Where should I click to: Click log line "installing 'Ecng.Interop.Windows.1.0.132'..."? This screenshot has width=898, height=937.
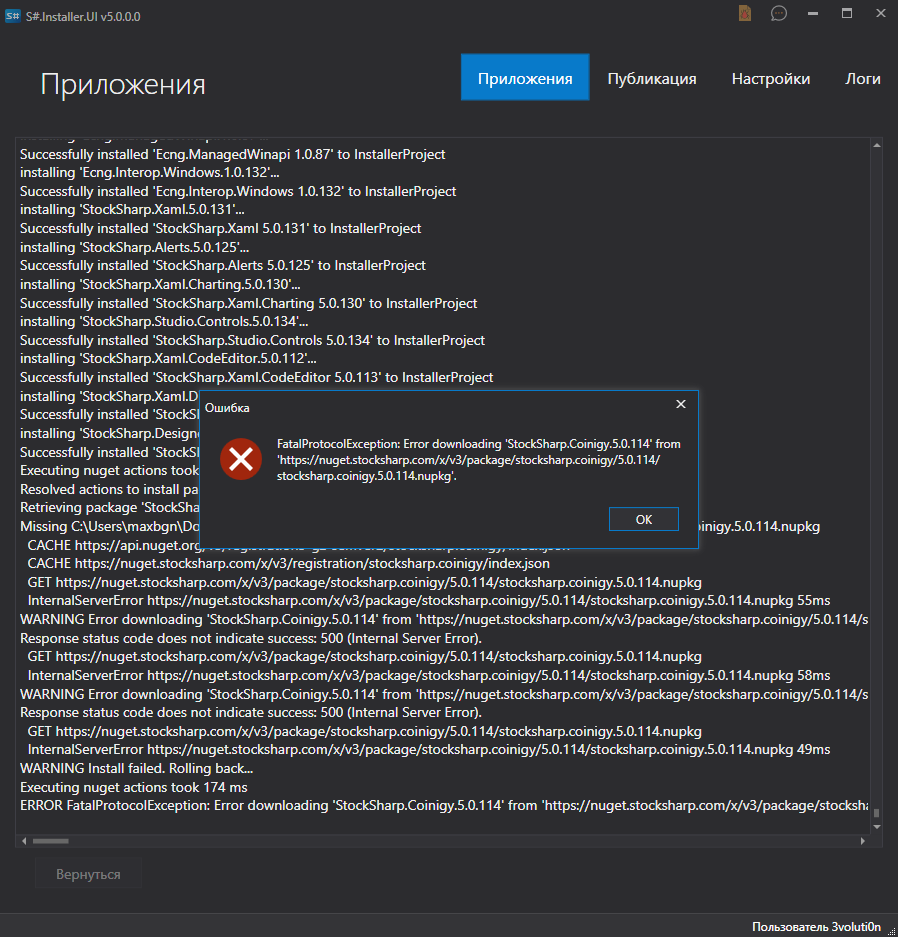pos(149,173)
